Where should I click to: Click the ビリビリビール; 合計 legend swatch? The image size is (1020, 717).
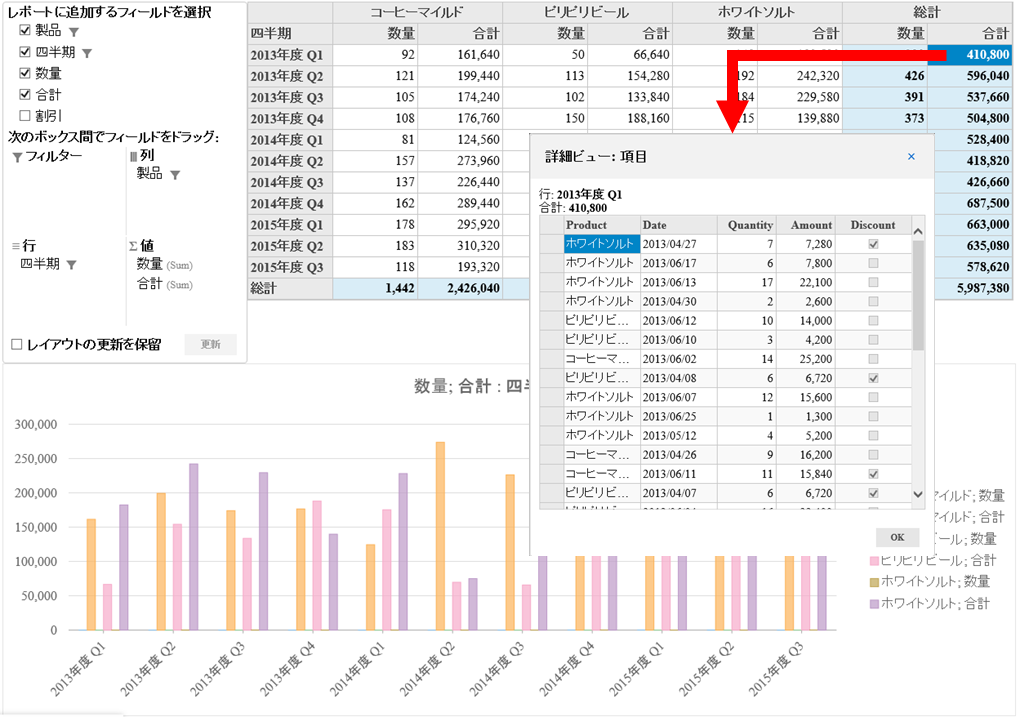tap(874, 561)
